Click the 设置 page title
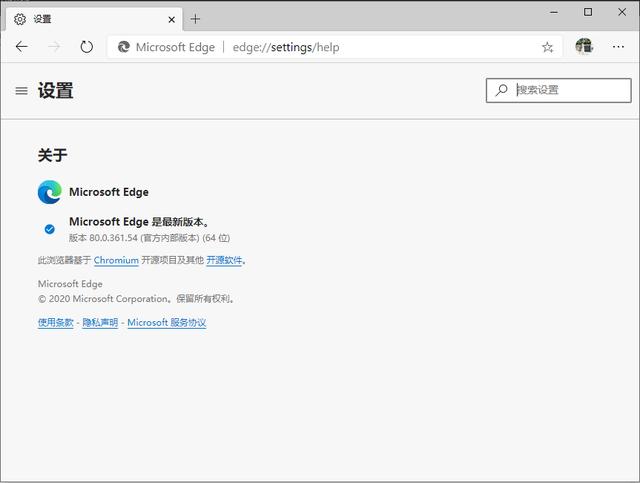The width and height of the screenshot is (640, 483). pos(56,91)
